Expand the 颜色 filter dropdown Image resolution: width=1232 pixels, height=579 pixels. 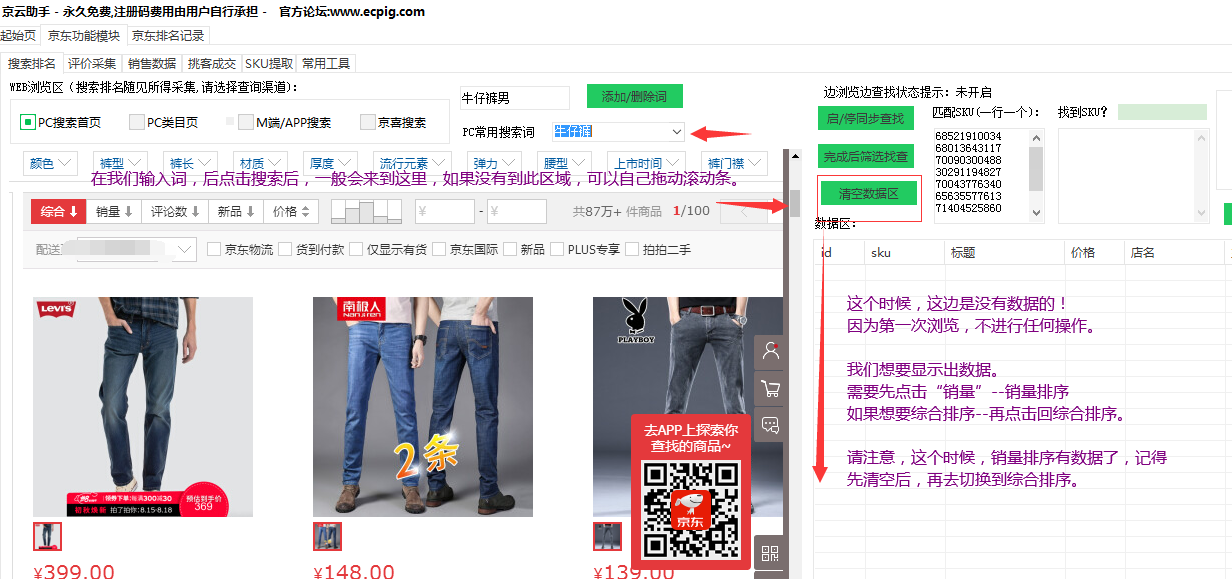pyautogui.click(x=50, y=163)
